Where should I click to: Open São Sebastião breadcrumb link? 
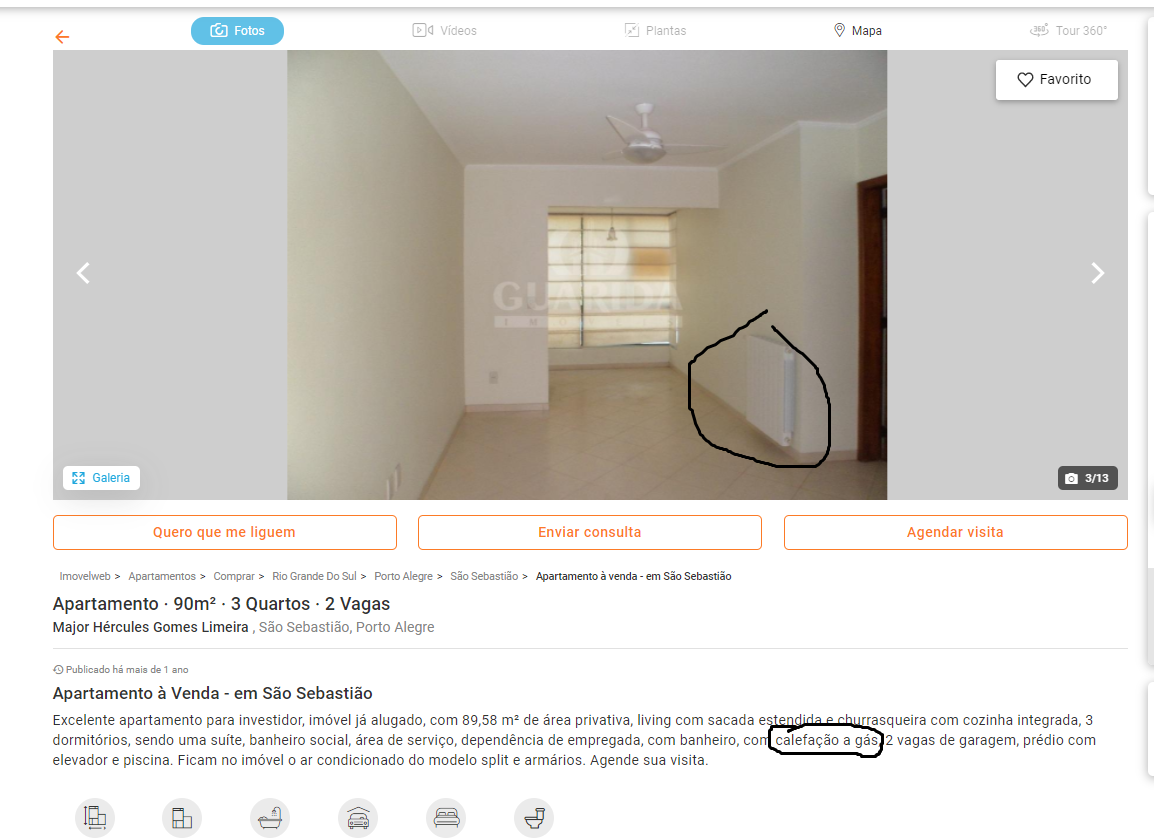pyautogui.click(x=484, y=576)
